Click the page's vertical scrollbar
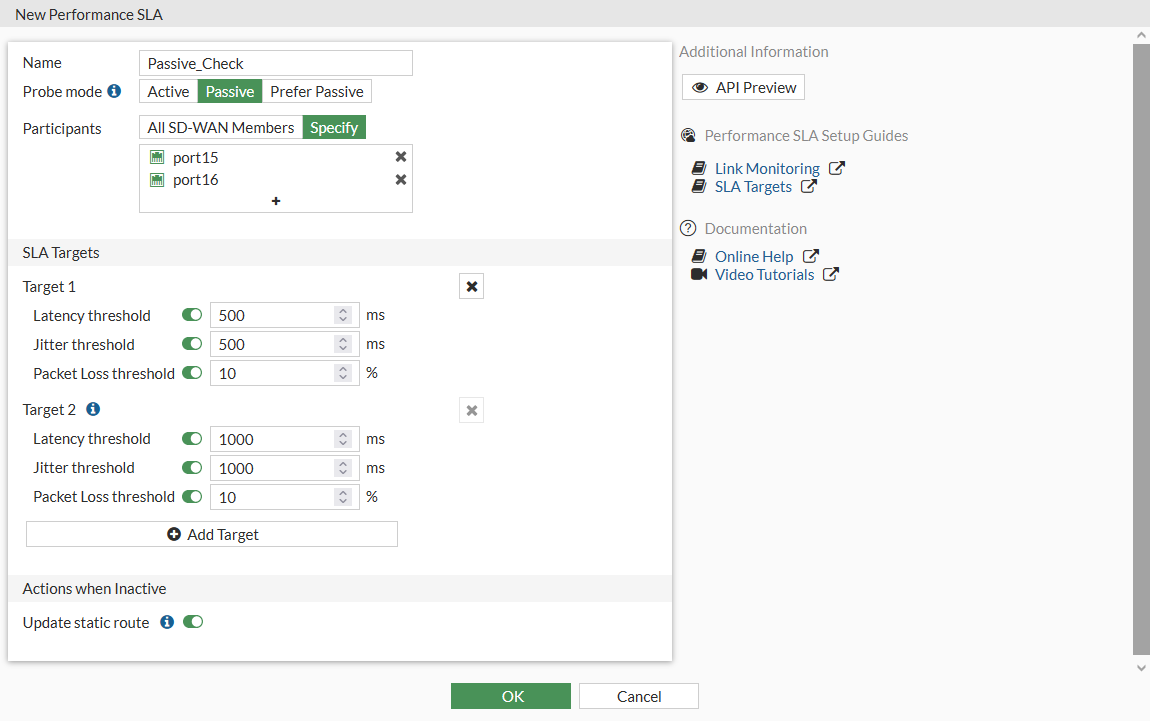 (1141, 350)
